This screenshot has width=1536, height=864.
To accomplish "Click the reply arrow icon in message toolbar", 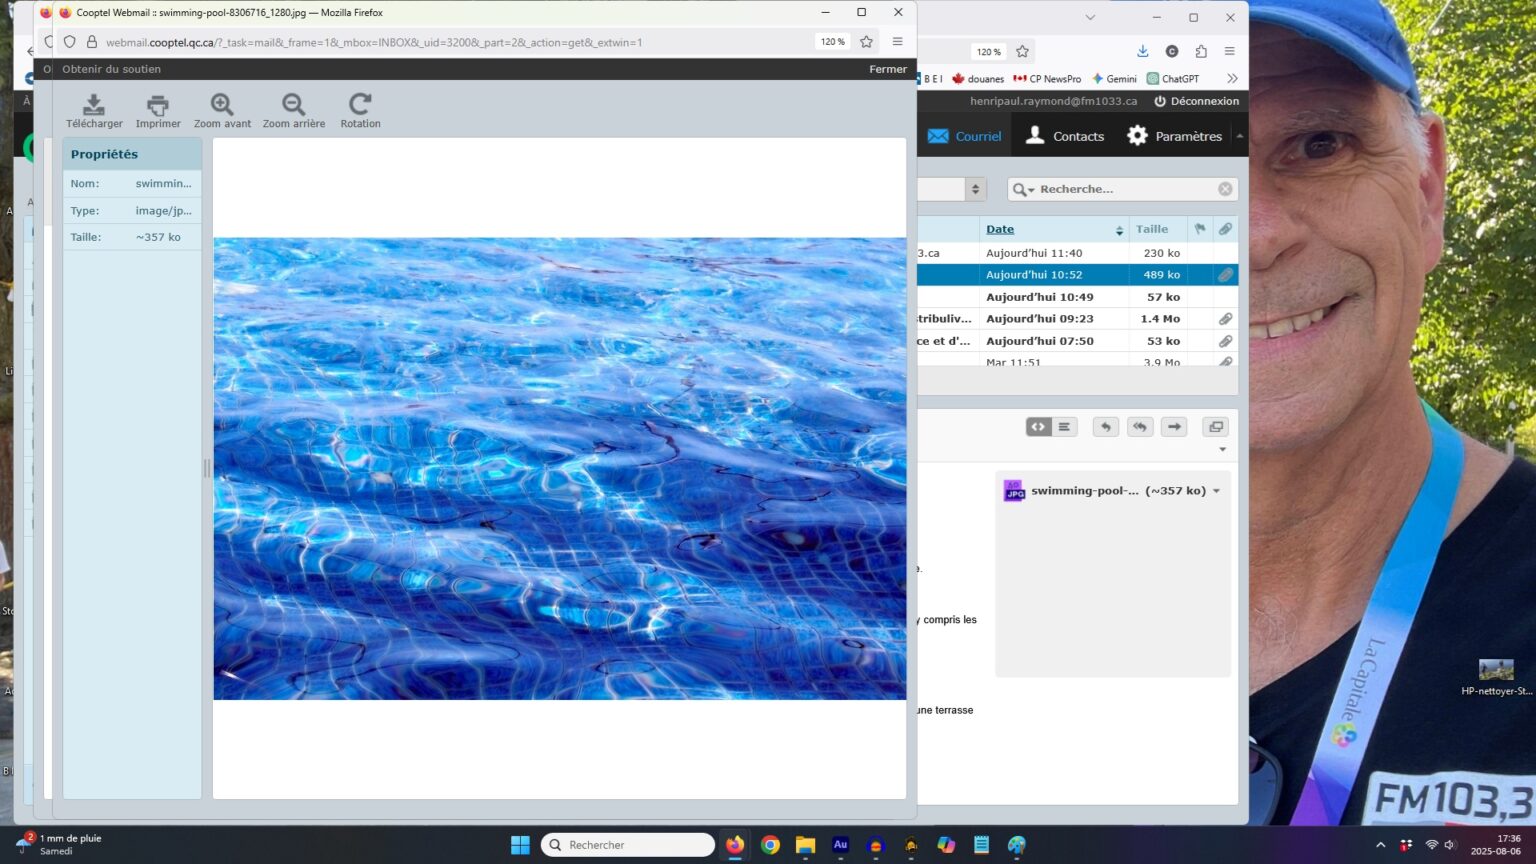I will (x=1105, y=427).
